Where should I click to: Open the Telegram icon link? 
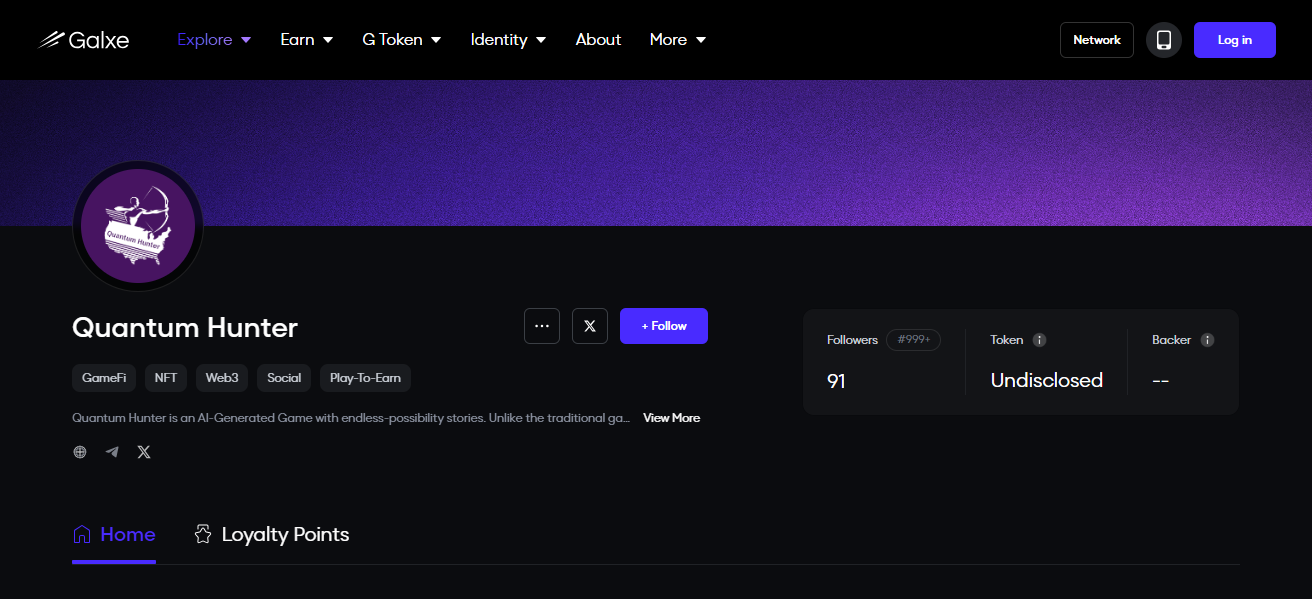coord(112,452)
